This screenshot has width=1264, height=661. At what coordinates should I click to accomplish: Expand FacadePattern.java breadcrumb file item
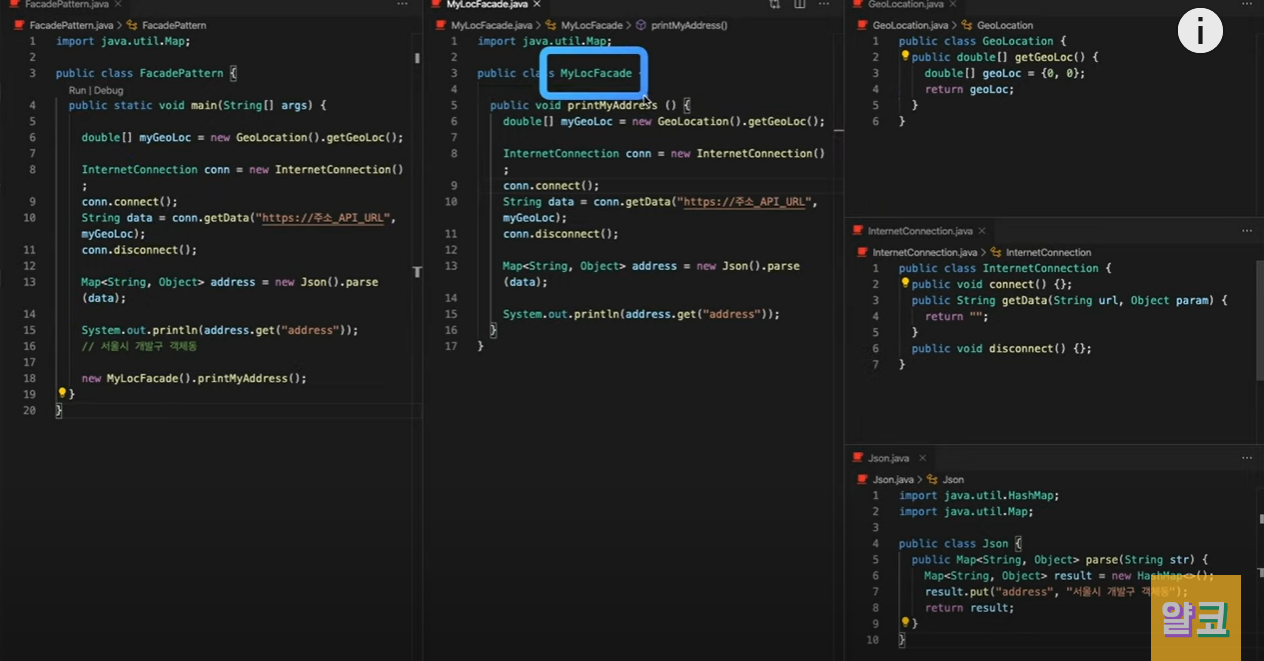pyautogui.click(x=70, y=24)
